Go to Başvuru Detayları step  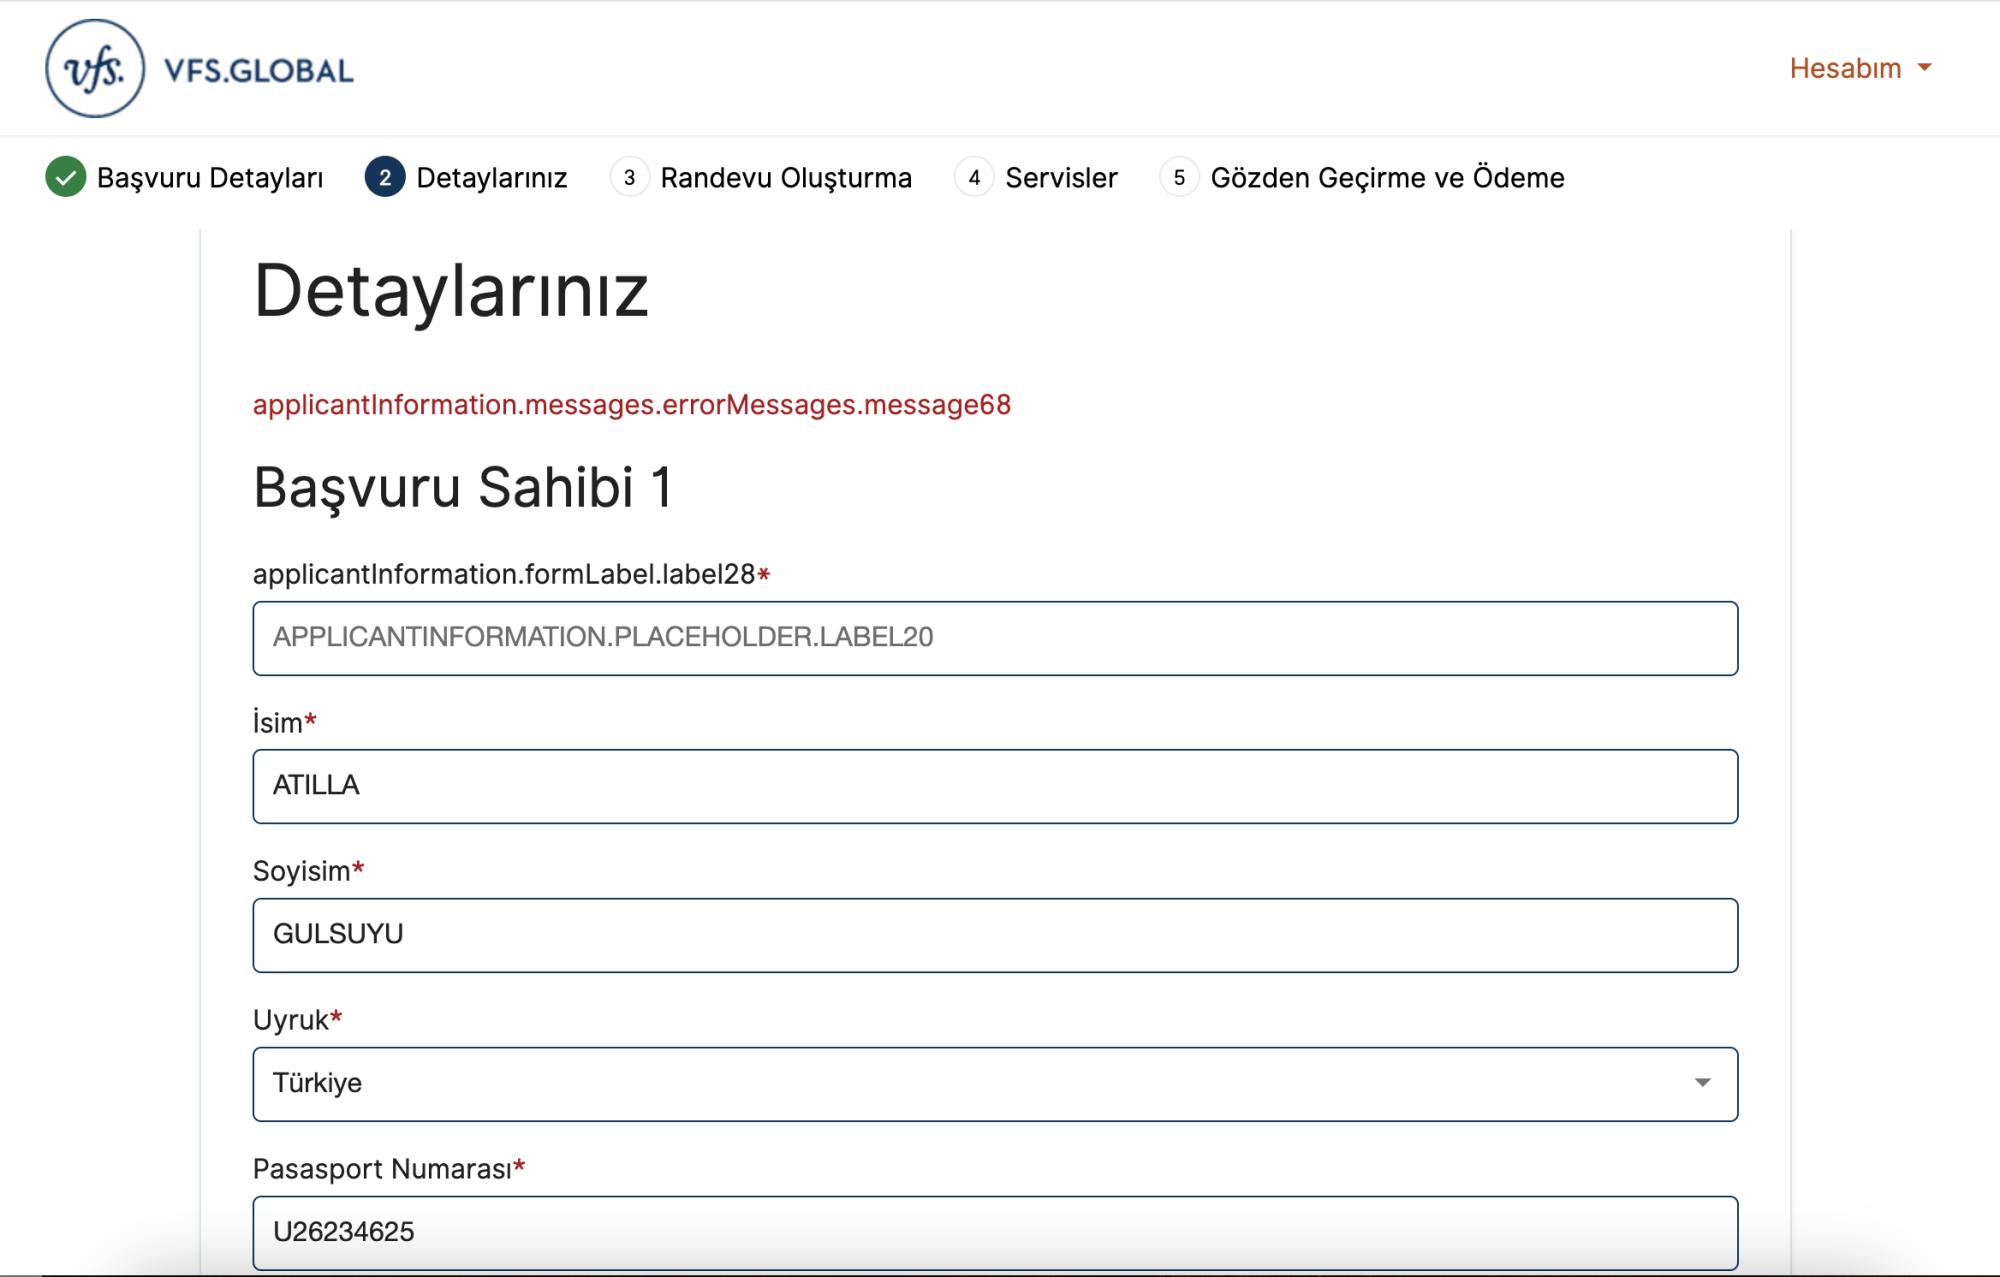(210, 177)
